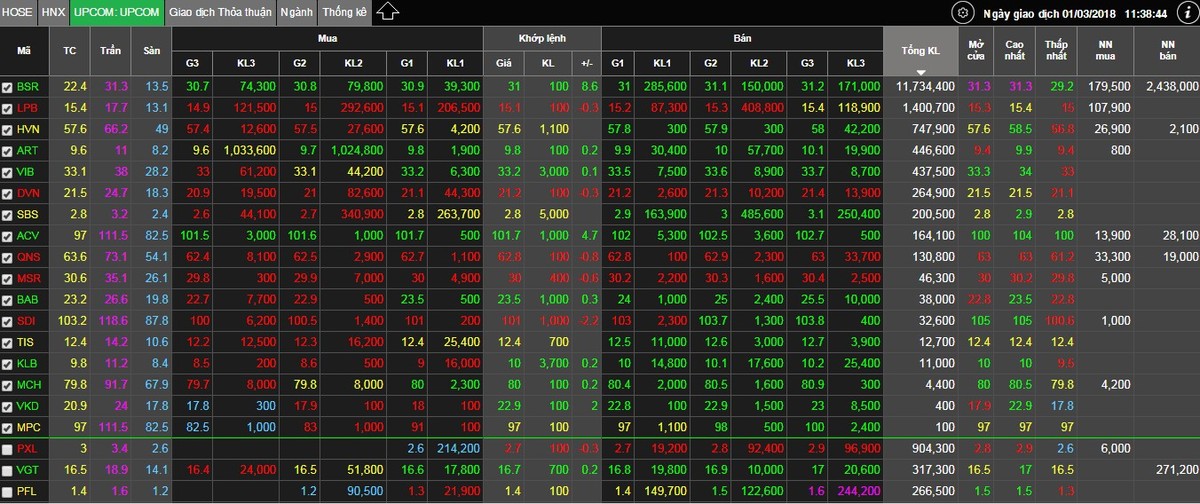Click the NN mua column header
This screenshot has height=504, width=1200.
click(x=1105, y=50)
